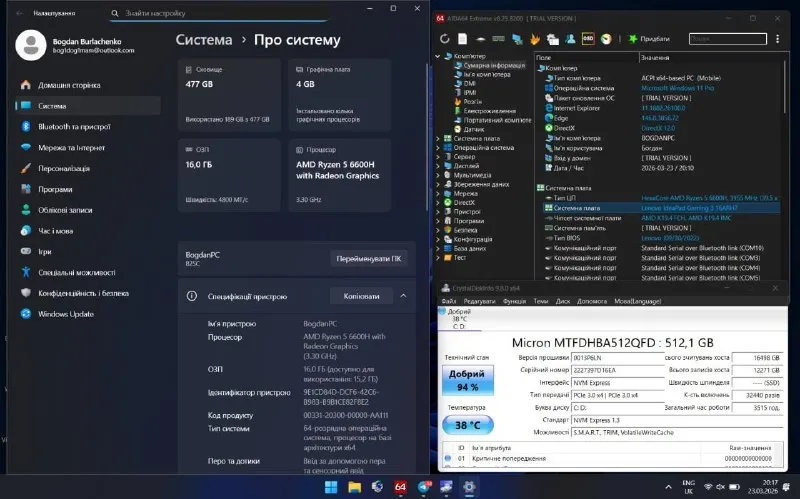Open the three-dot menu in AIDA64

(777, 39)
